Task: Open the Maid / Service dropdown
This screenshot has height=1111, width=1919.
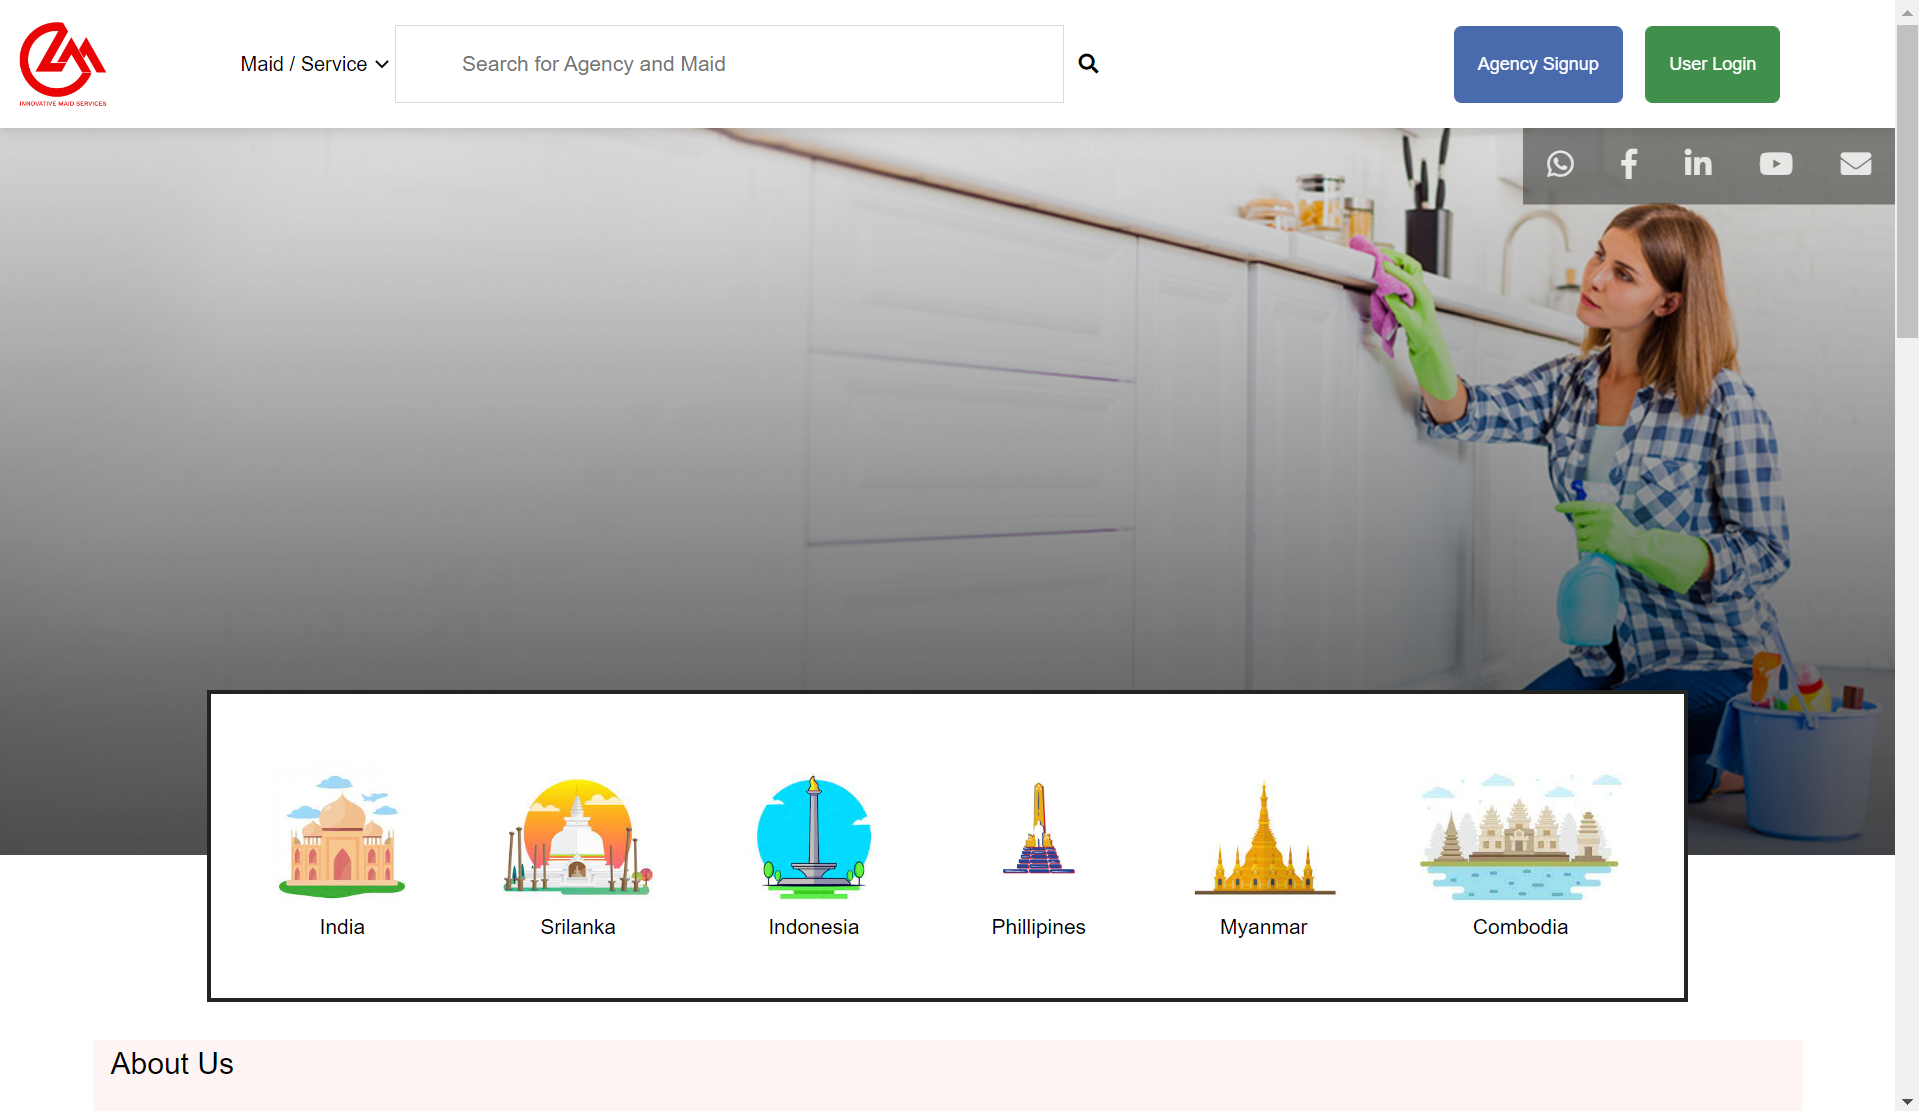Action: [x=314, y=64]
